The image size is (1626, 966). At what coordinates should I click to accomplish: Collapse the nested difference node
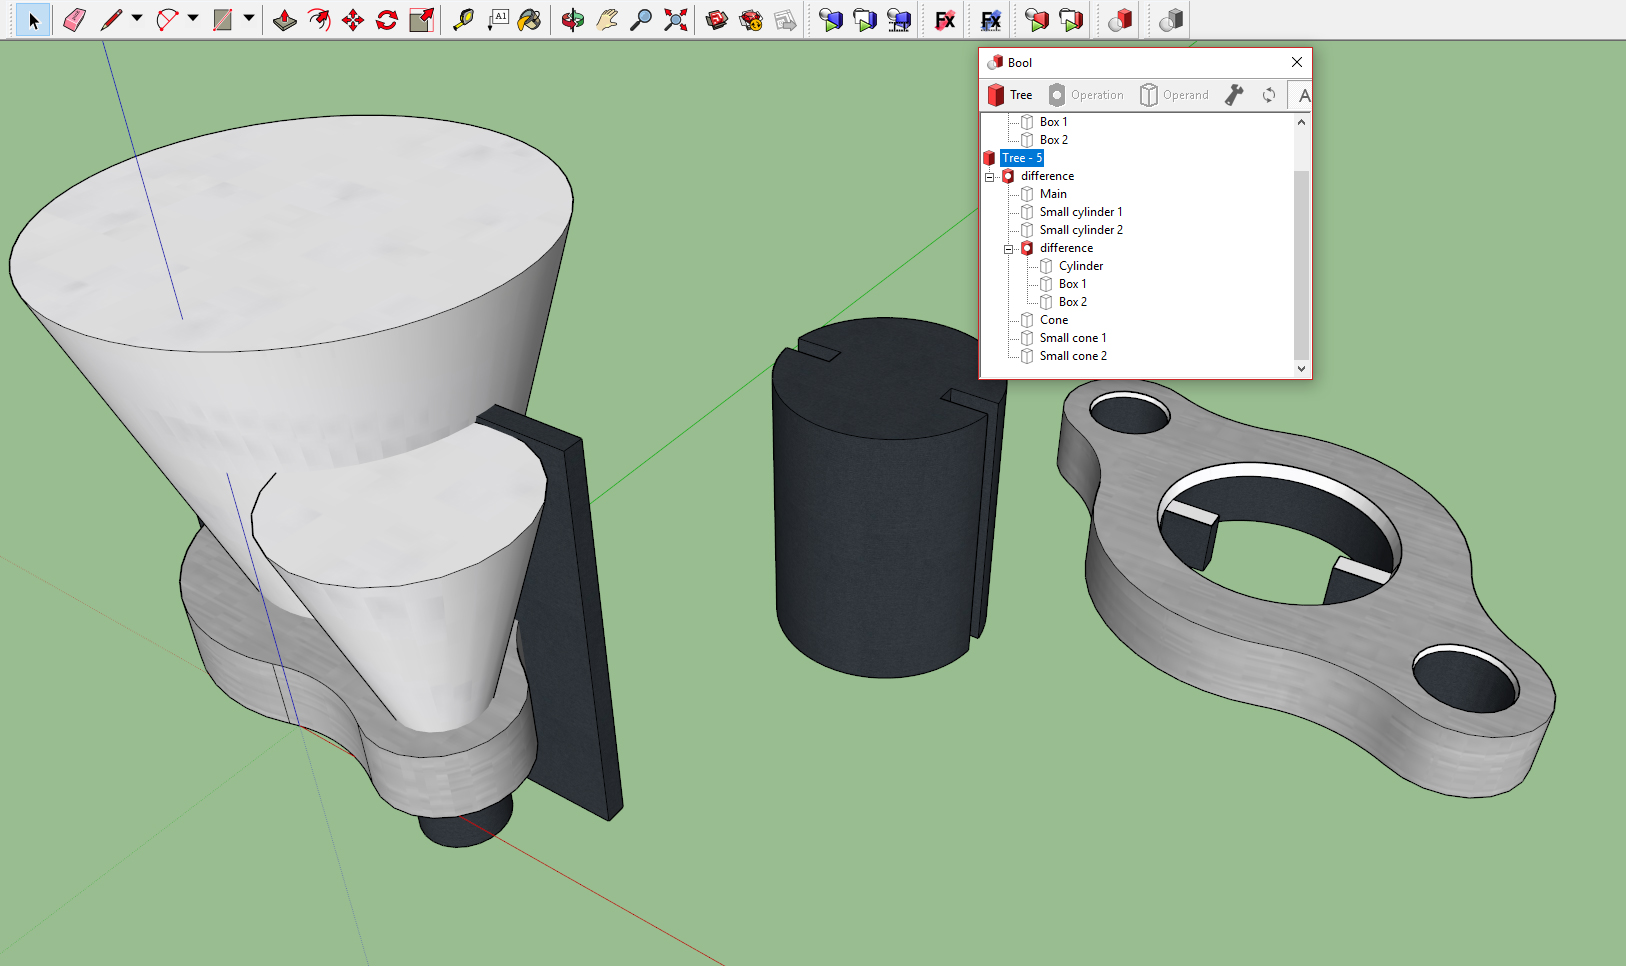(1009, 249)
